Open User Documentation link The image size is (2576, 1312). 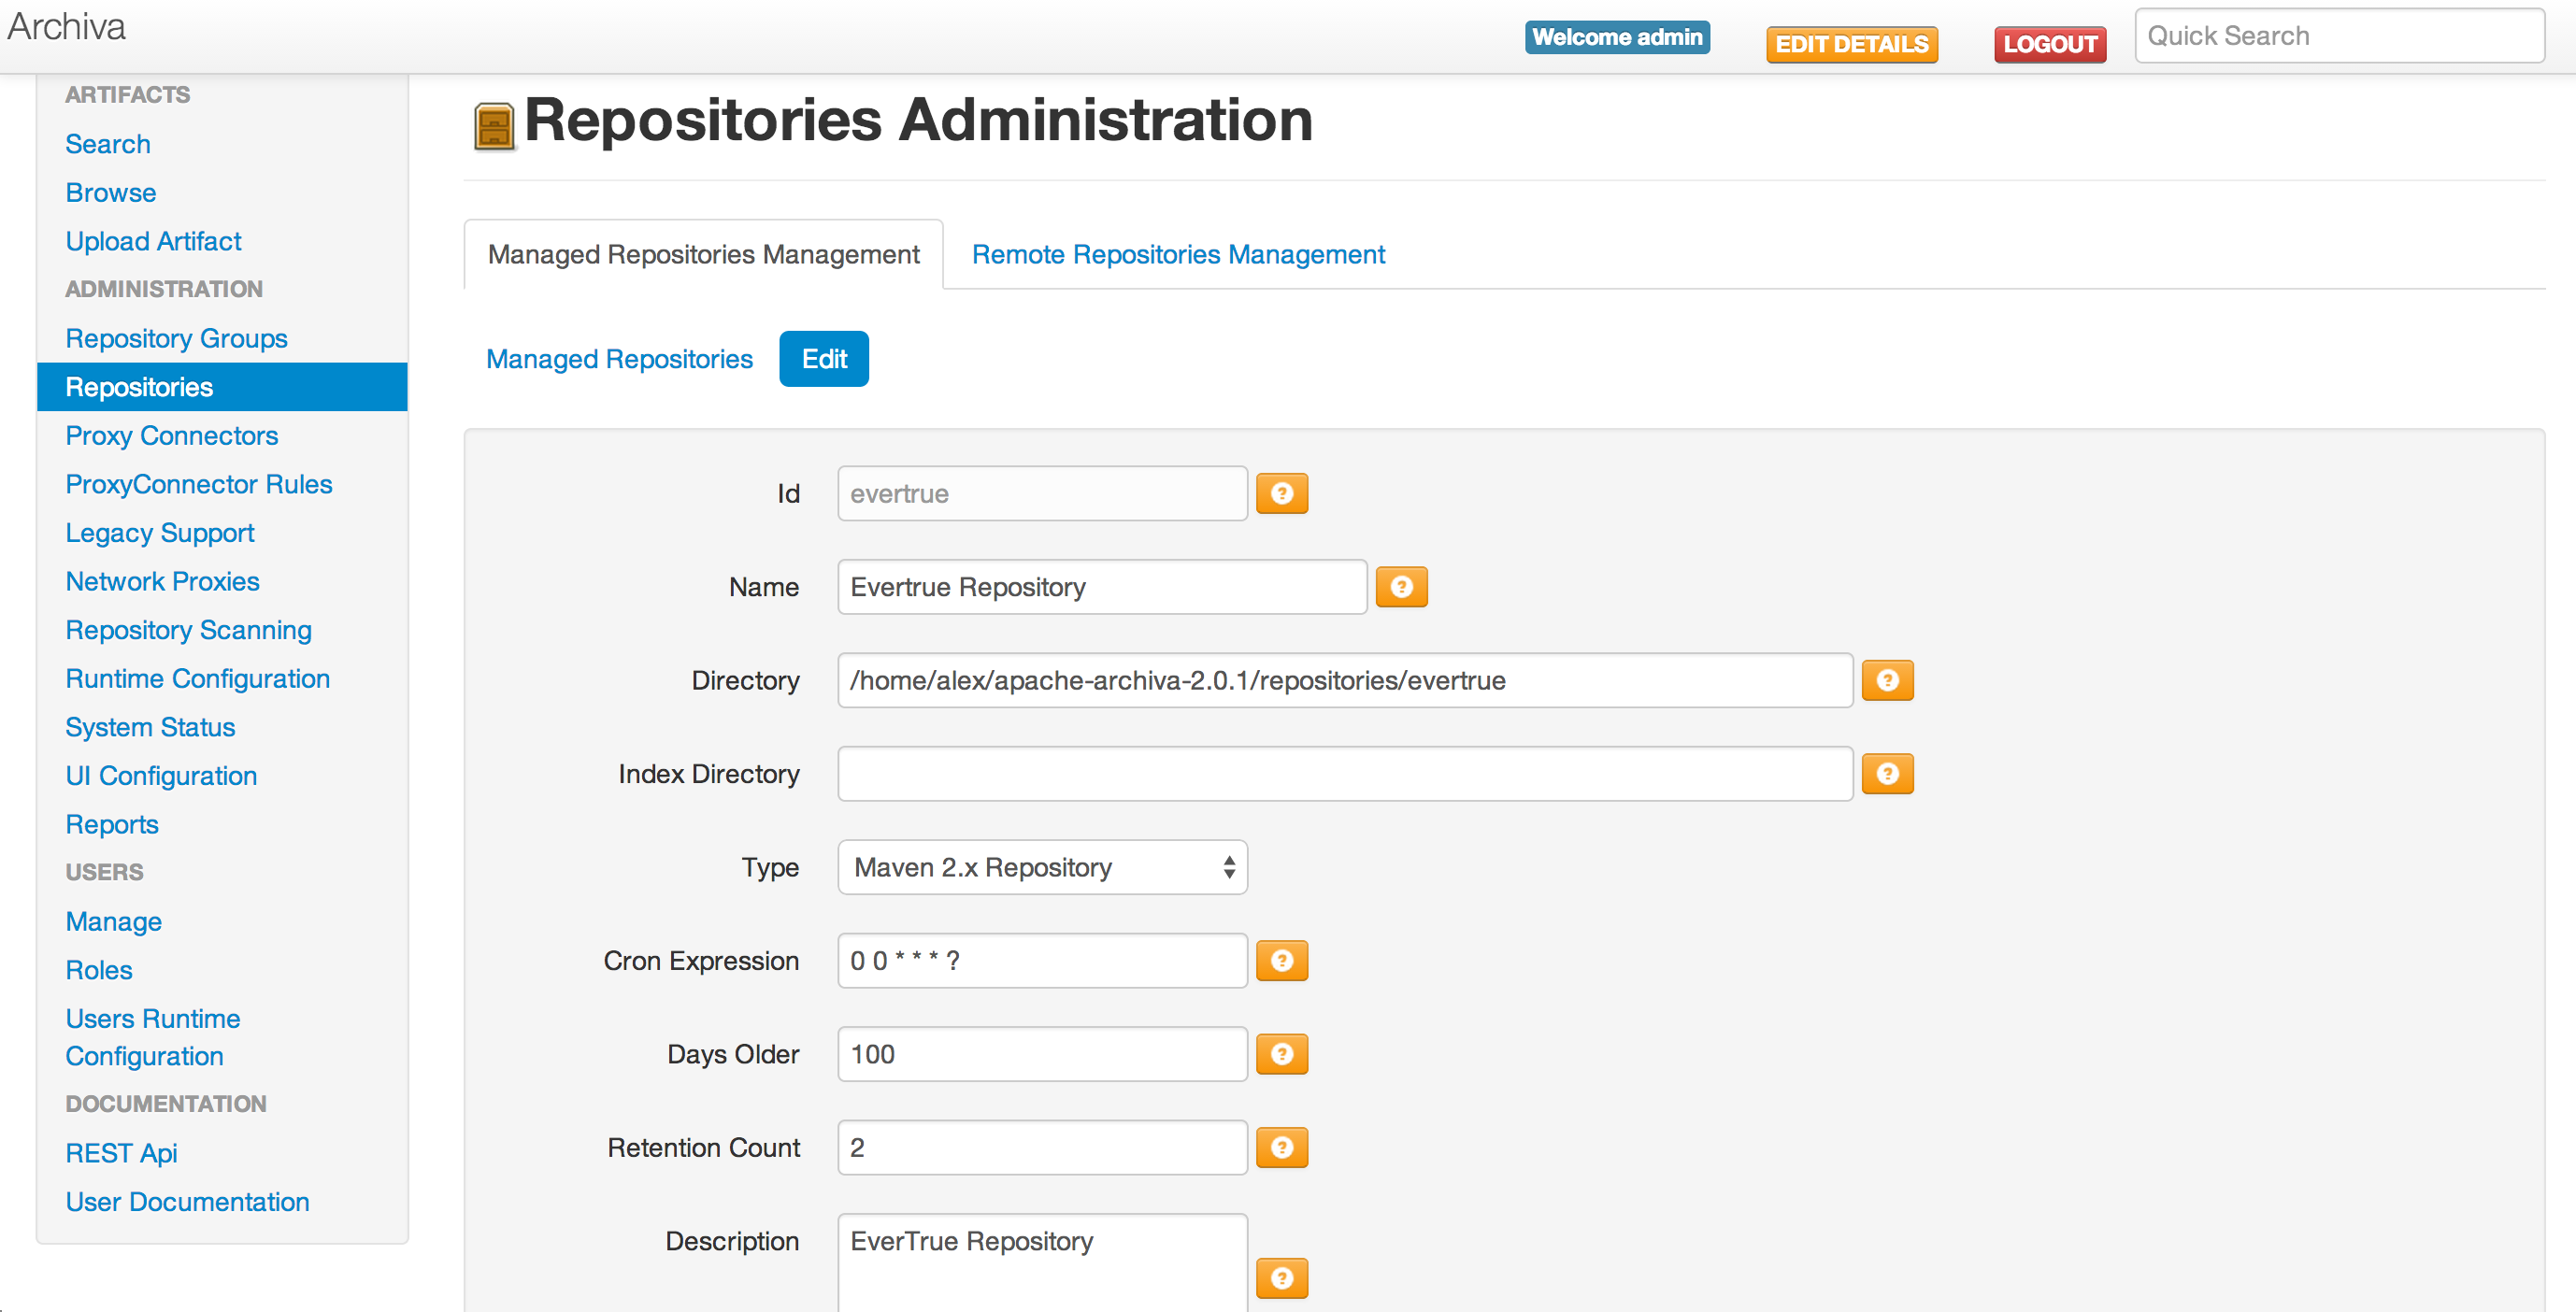(187, 1202)
